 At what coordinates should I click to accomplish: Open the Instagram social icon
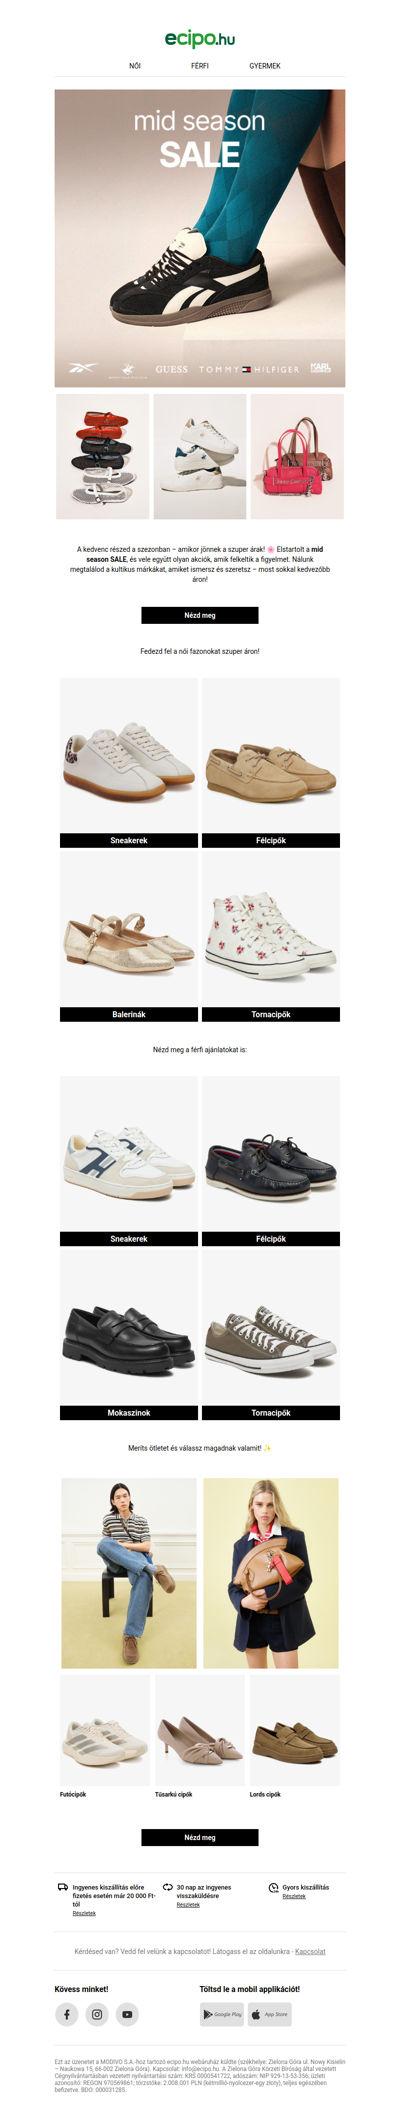click(97, 2014)
